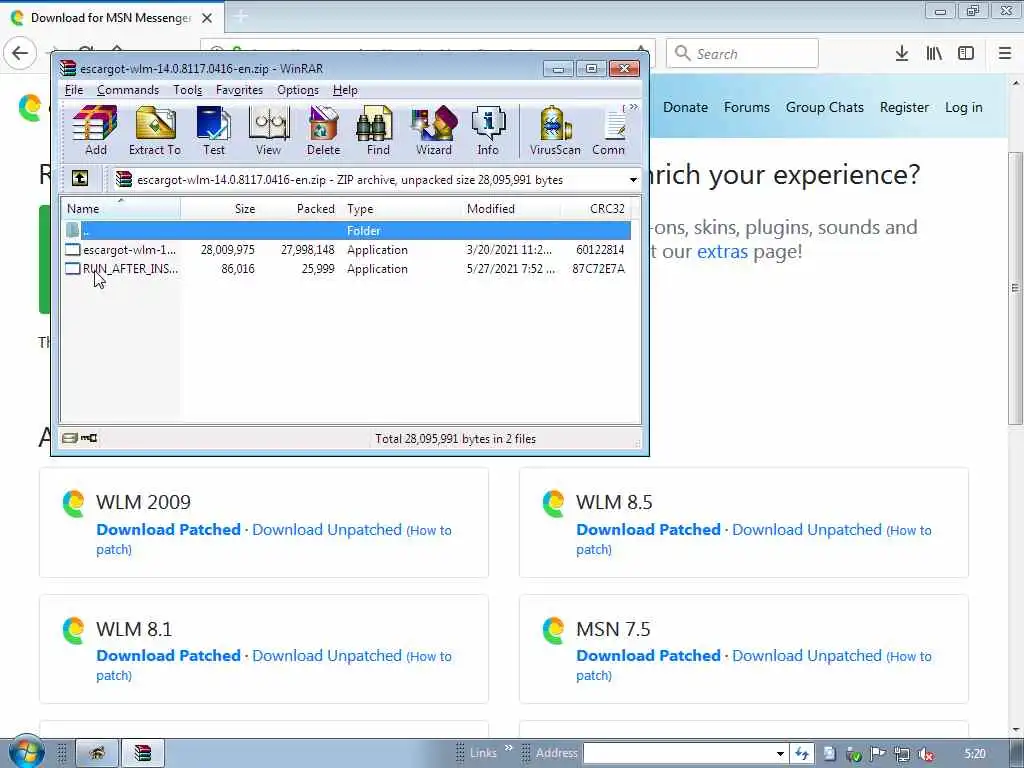Open the Donate link
The width and height of the screenshot is (1024, 768).
point(685,107)
